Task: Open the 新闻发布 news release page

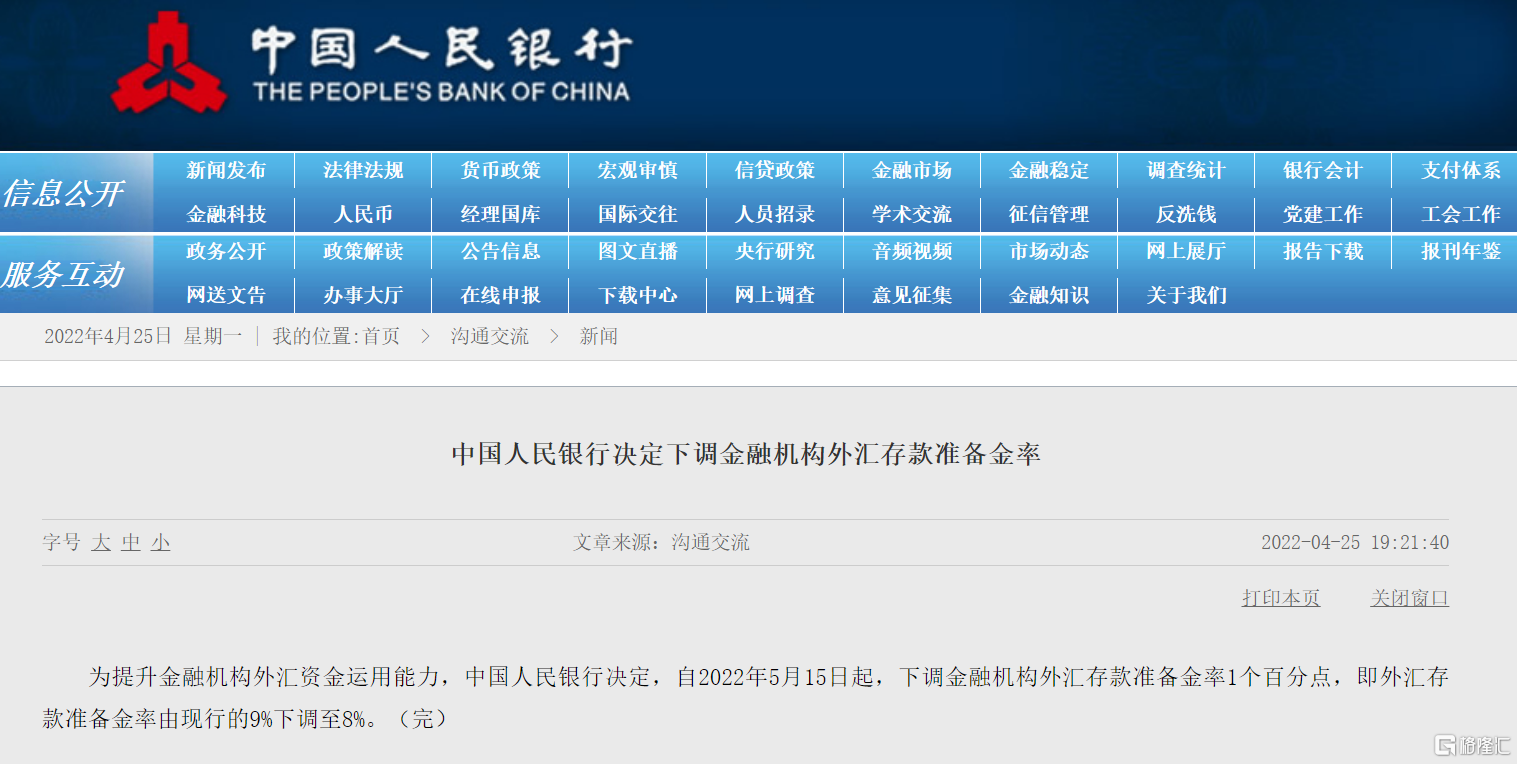Action: 223,170
